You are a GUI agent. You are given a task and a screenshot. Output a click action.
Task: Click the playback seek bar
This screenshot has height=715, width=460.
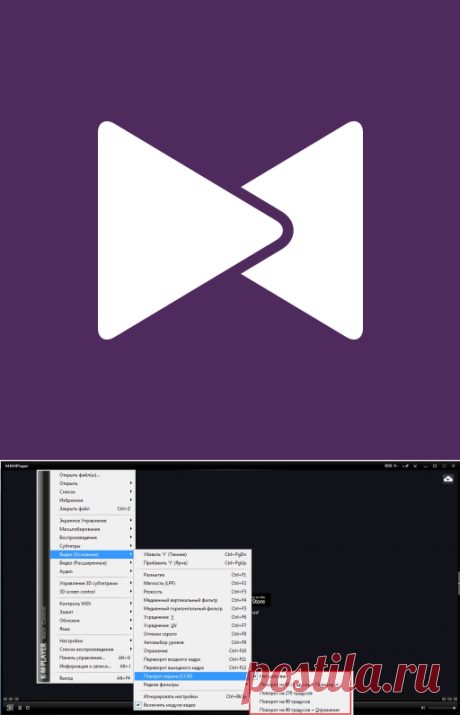tap(230, 699)
